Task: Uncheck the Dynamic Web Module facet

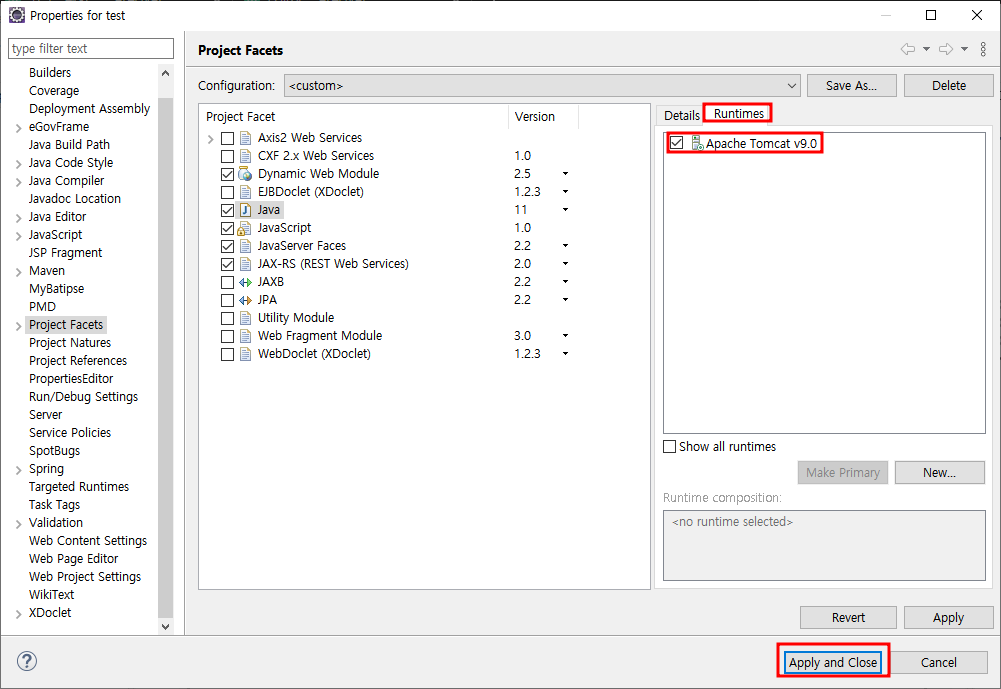Action: 227,174
